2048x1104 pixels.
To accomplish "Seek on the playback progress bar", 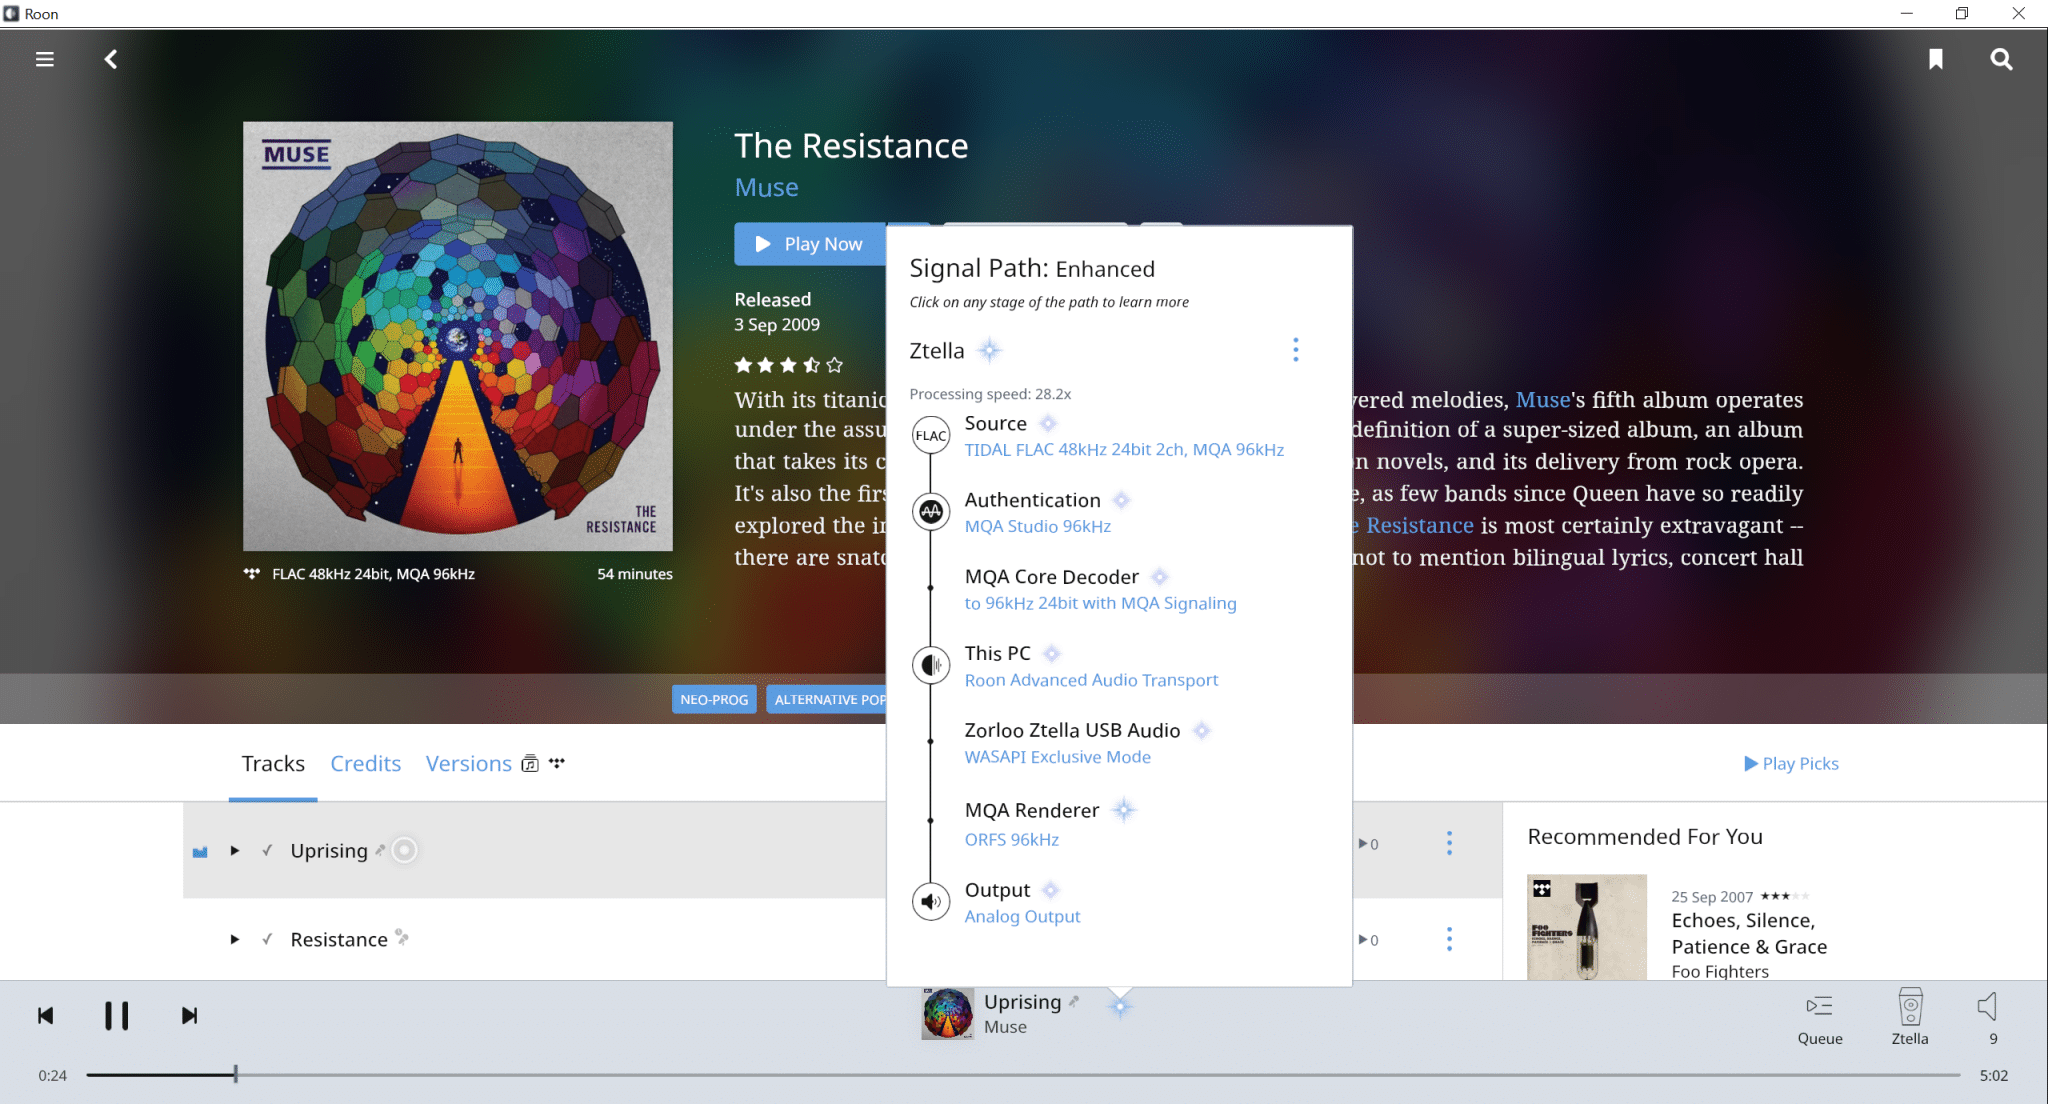I will (x=1023, y=1075).
